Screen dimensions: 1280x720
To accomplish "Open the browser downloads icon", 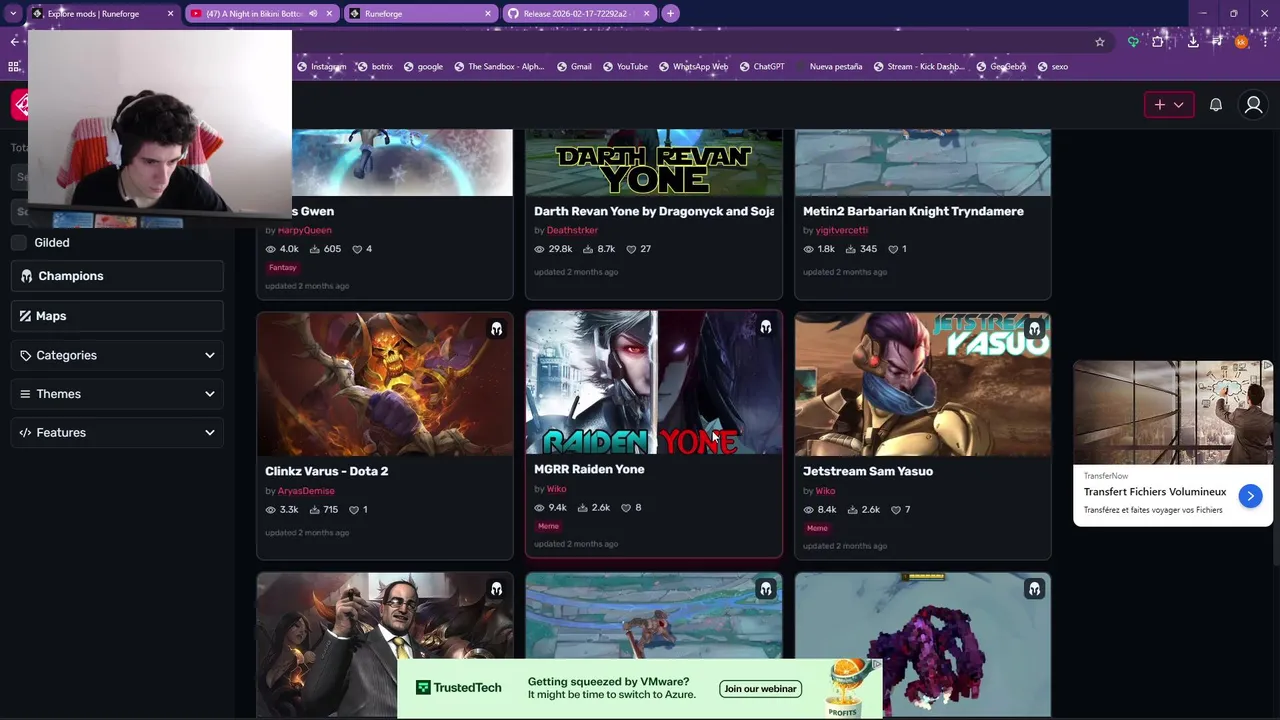I will pos(1193,42).
